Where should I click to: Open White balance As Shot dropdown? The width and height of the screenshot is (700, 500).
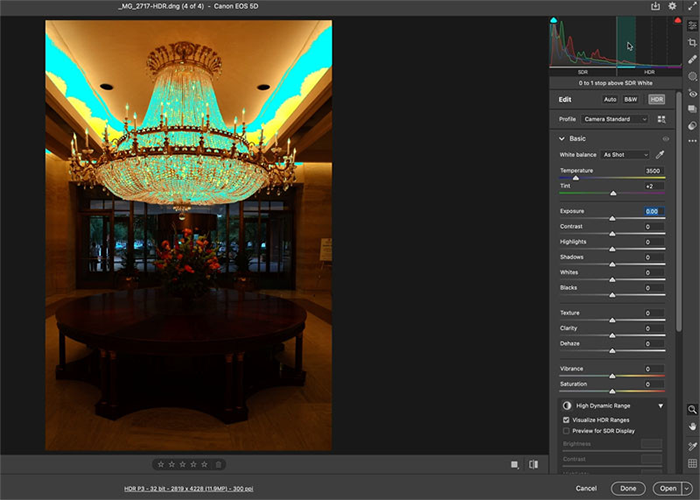coord(625,155)
